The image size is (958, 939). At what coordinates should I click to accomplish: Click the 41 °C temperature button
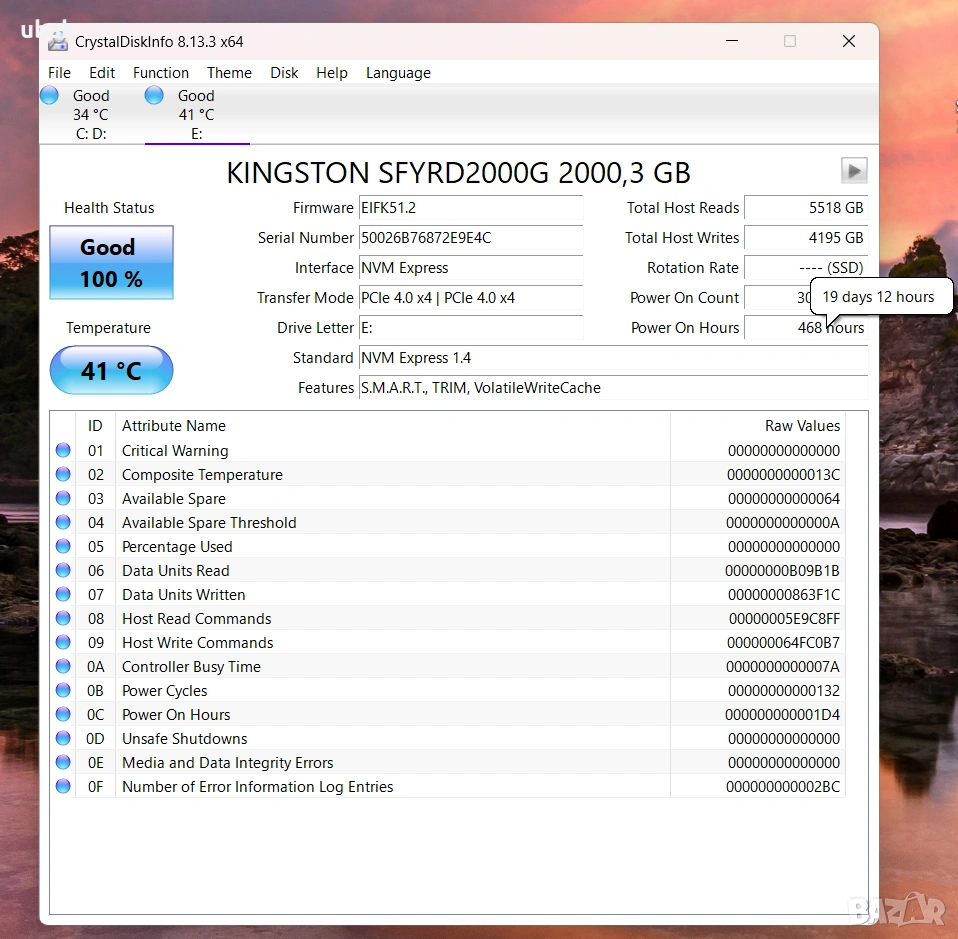click(x=111, y=371)
